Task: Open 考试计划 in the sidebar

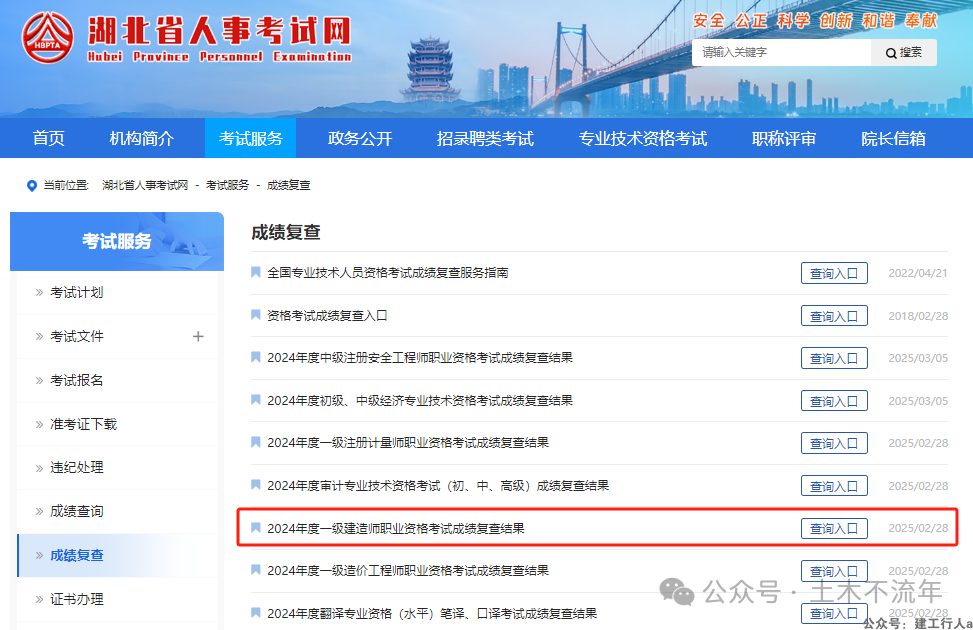Action: coord(76,292)
